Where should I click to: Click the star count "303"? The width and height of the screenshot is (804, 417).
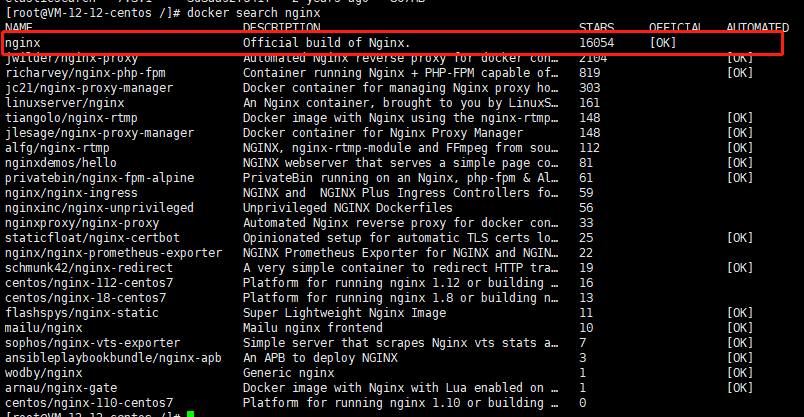[x=590, y=88]
